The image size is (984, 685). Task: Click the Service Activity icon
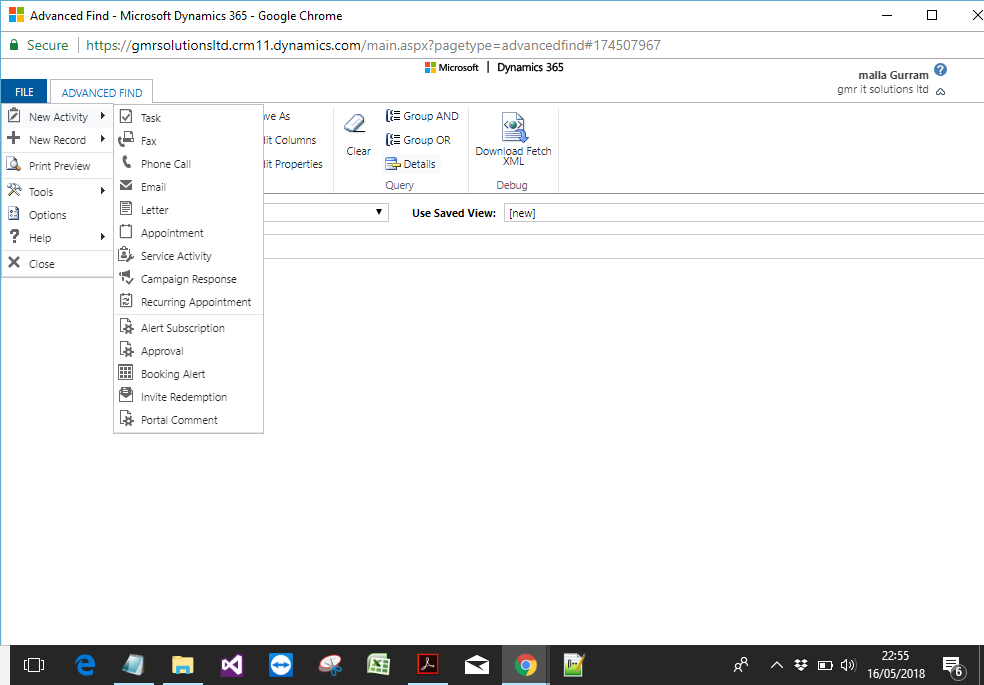[x=126, y=255]
